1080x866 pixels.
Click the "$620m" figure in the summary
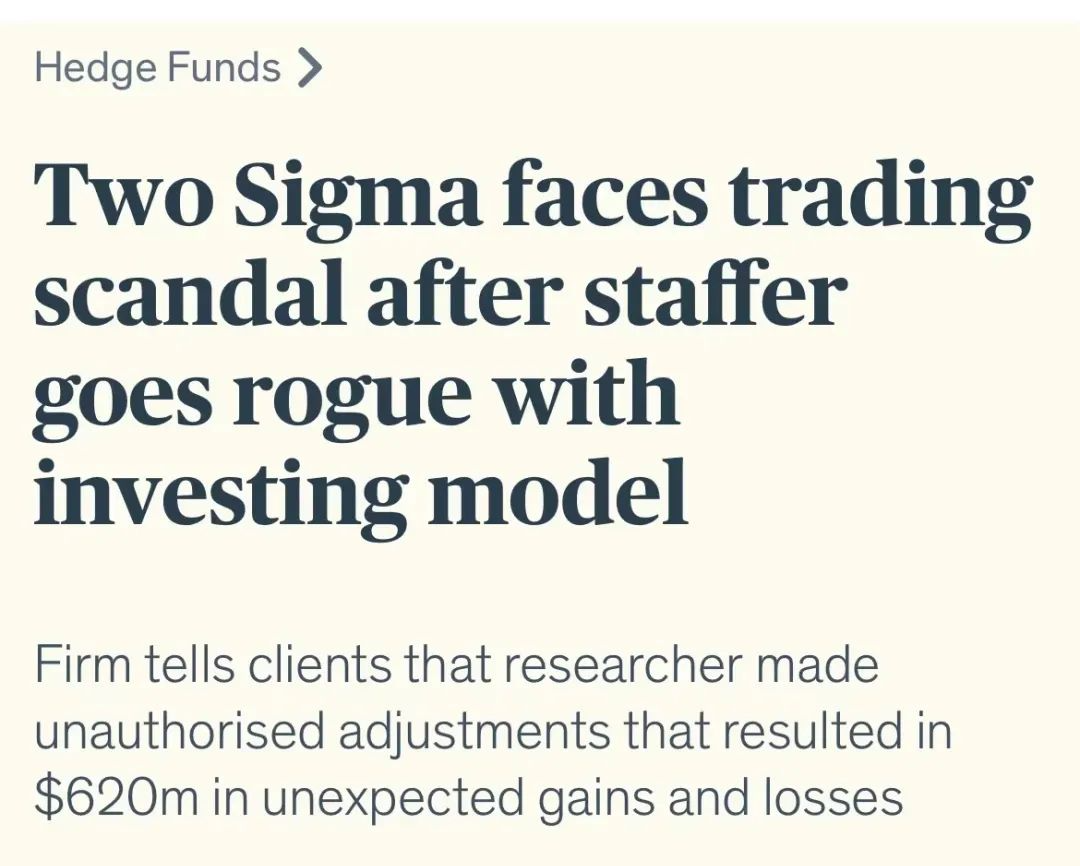[117, 797]
